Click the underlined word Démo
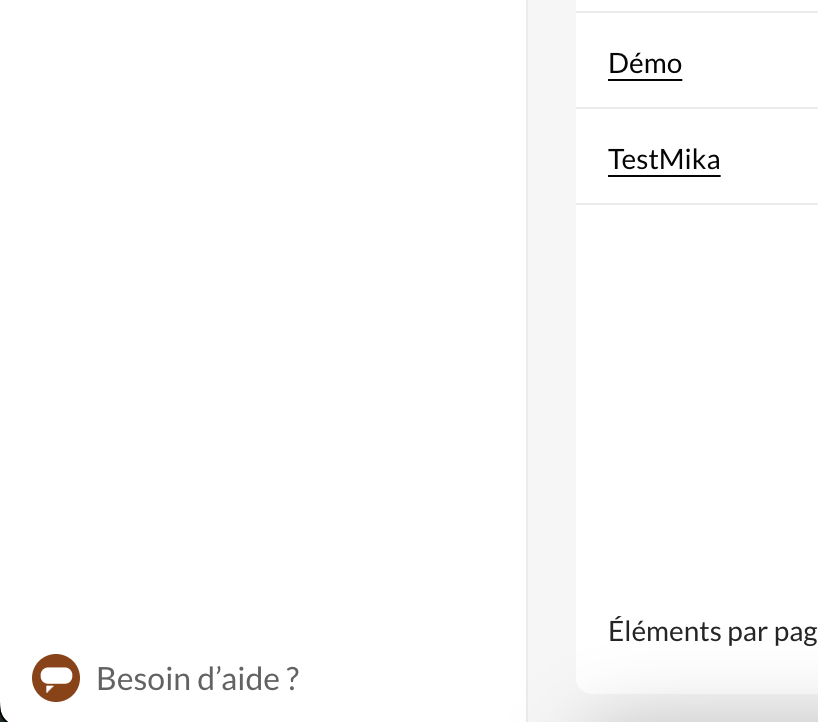 click(645, 64)
